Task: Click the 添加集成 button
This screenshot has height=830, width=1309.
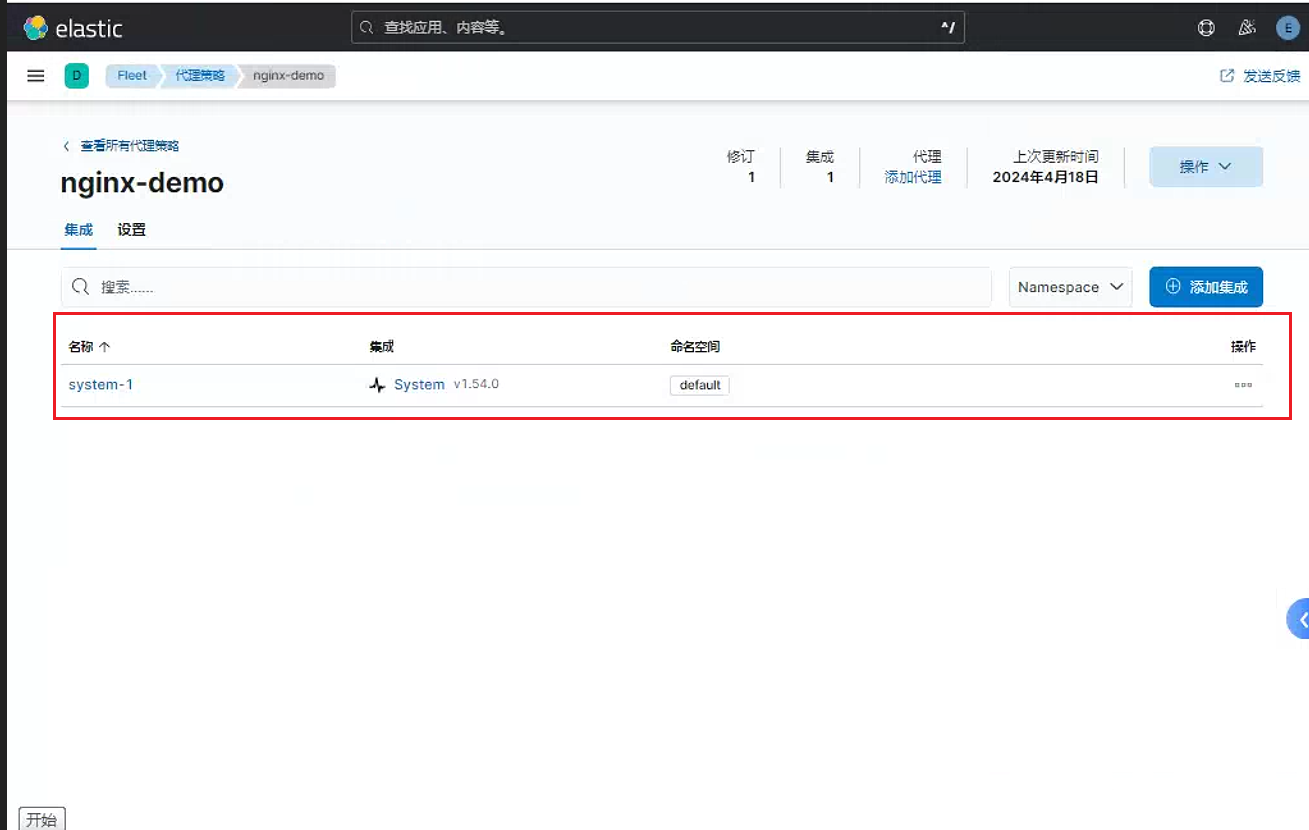Action: point(1206,287)
